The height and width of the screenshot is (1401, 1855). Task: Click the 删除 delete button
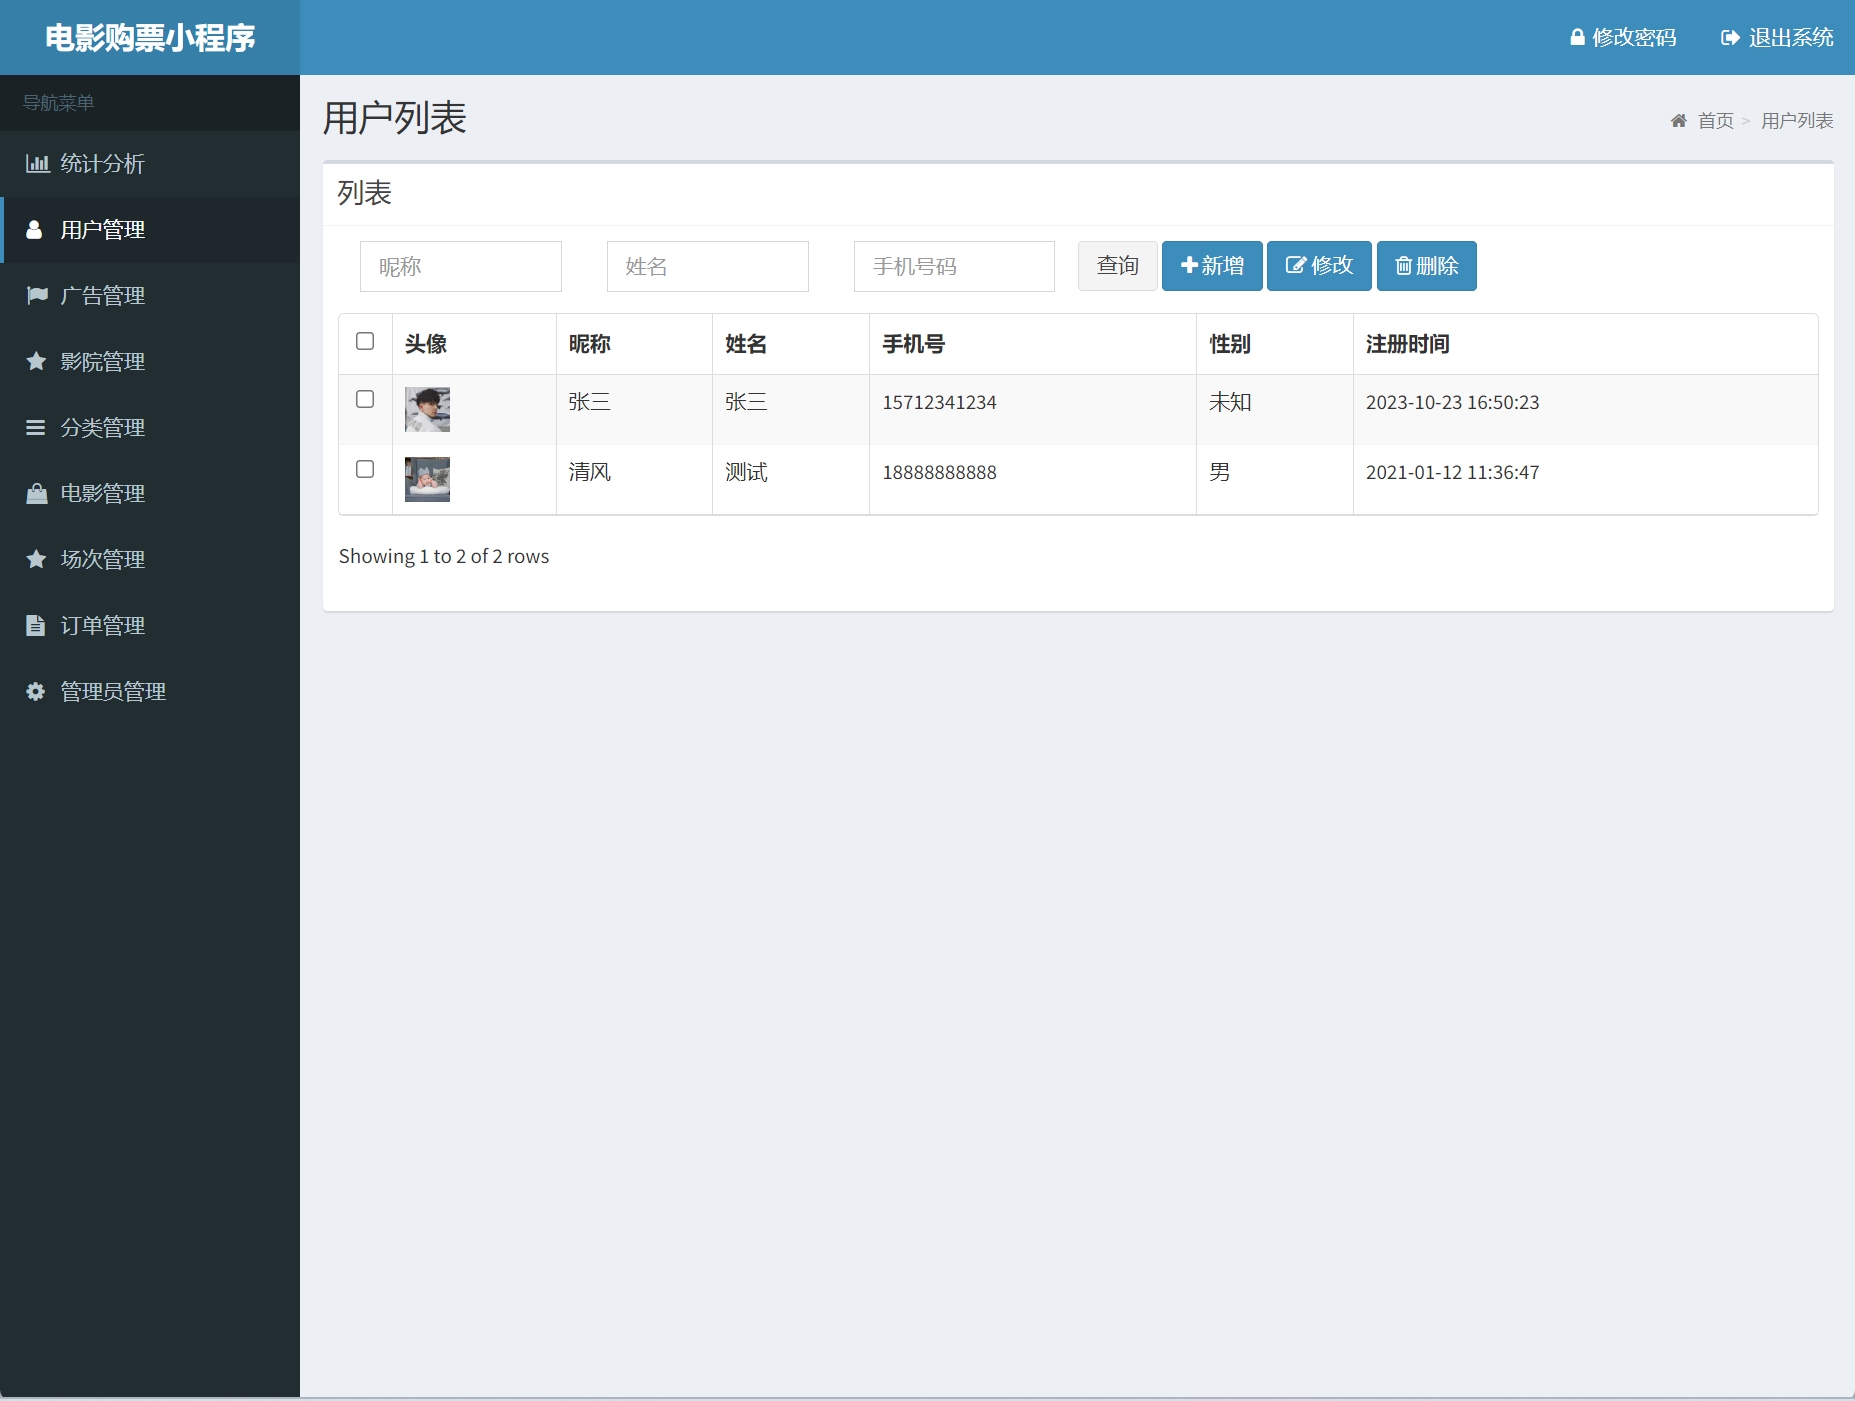1427,266
